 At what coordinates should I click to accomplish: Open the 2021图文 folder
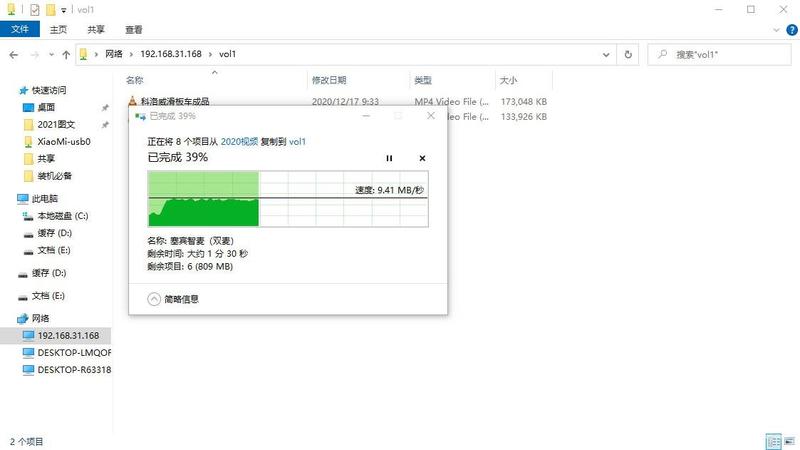click(56, 124)
